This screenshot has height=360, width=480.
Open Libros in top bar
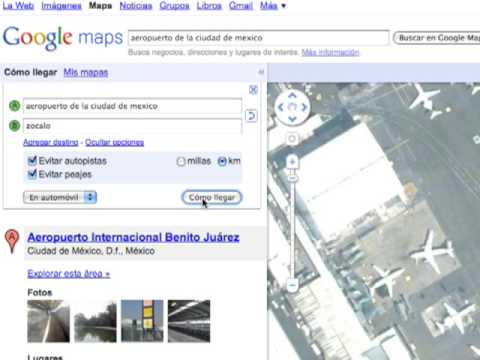coord(209,6)
